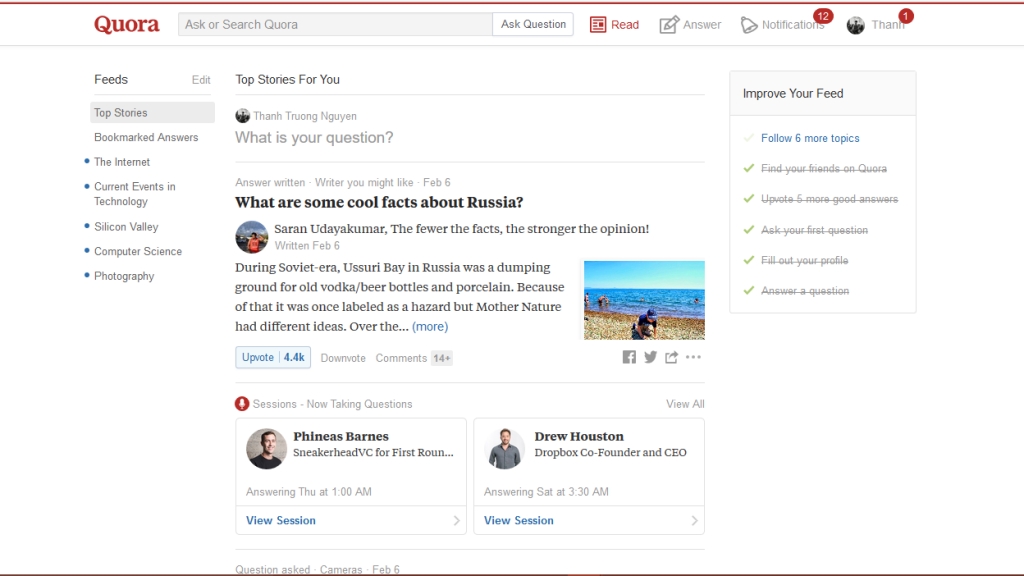Click Answering Thu at 1:00 AM text
1024x576 pixels.
click(x=309, y=492)
